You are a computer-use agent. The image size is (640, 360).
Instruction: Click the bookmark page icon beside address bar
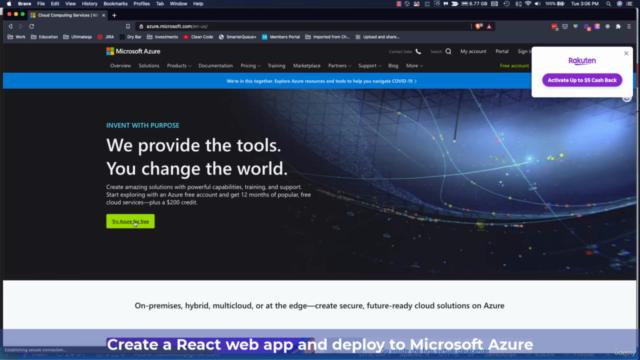click(x=128, y=26)
